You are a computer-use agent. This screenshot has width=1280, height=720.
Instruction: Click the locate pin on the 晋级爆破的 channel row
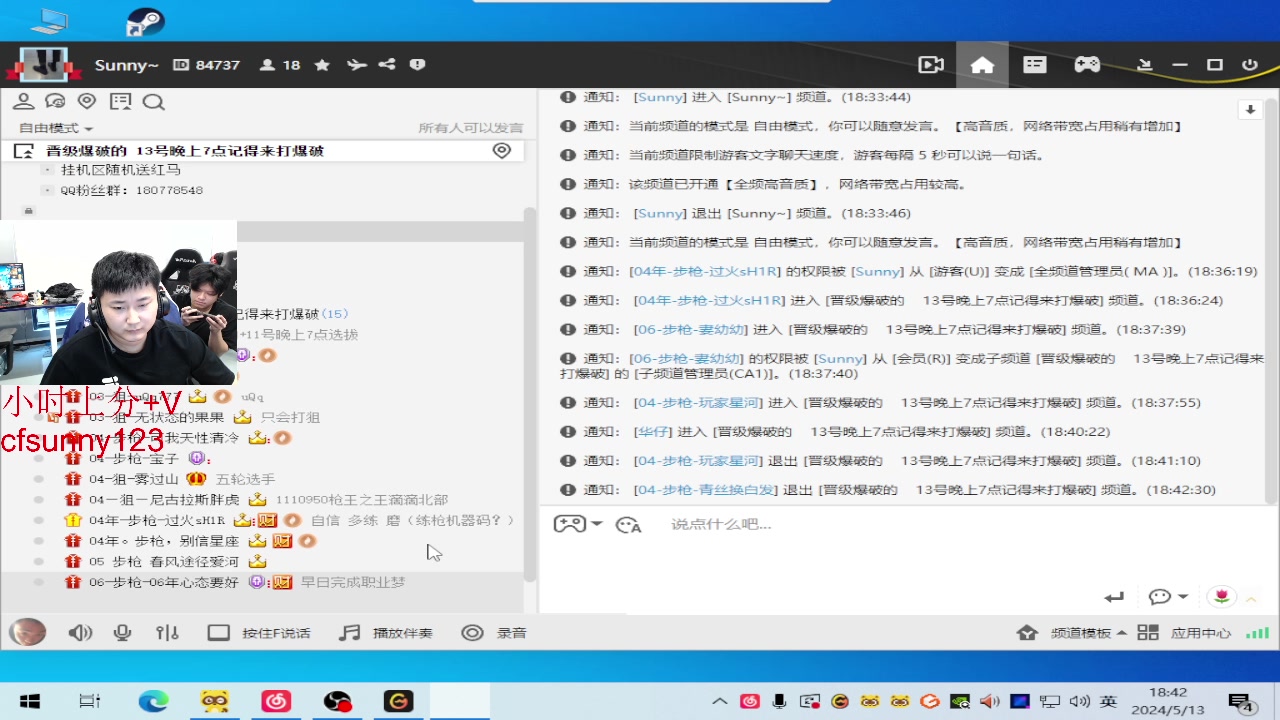point(502,151)
